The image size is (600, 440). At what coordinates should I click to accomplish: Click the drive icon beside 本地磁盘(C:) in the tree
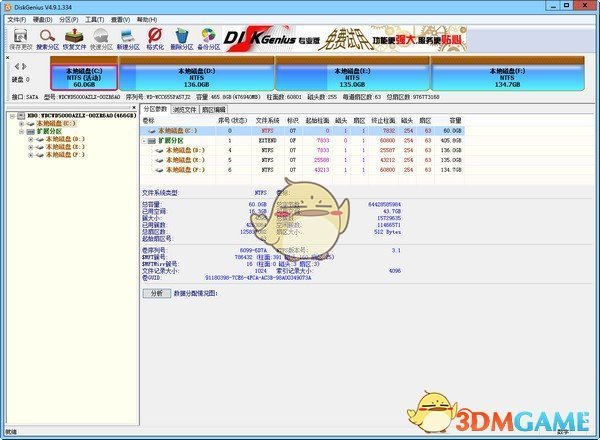31,124
